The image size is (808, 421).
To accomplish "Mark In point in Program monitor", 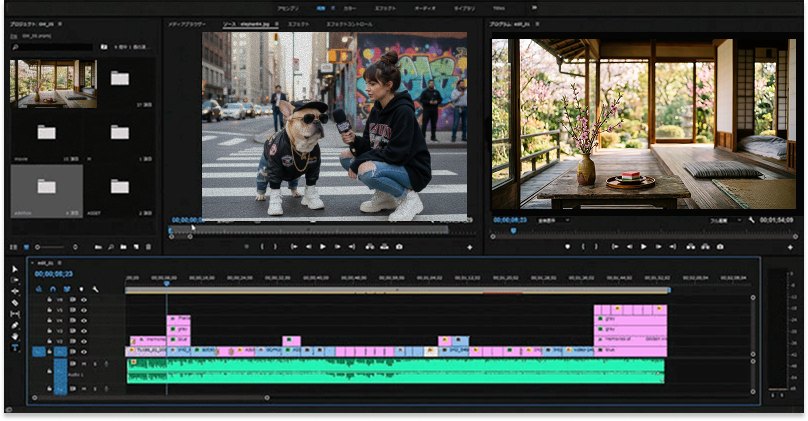I will click(x=583, y=247).
